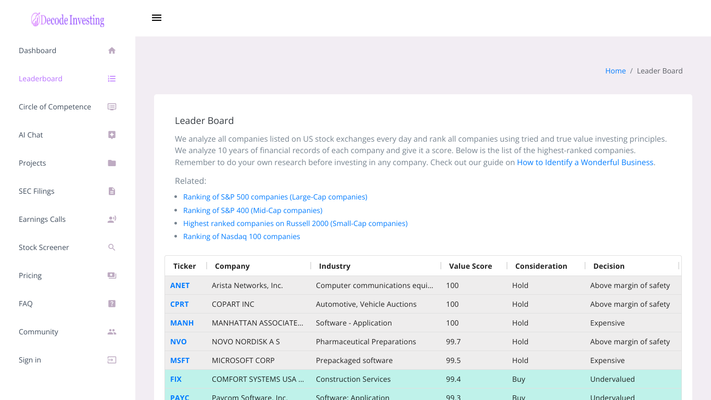Sort by the Company column header
The image size is (711, 400).
[232, 266]
